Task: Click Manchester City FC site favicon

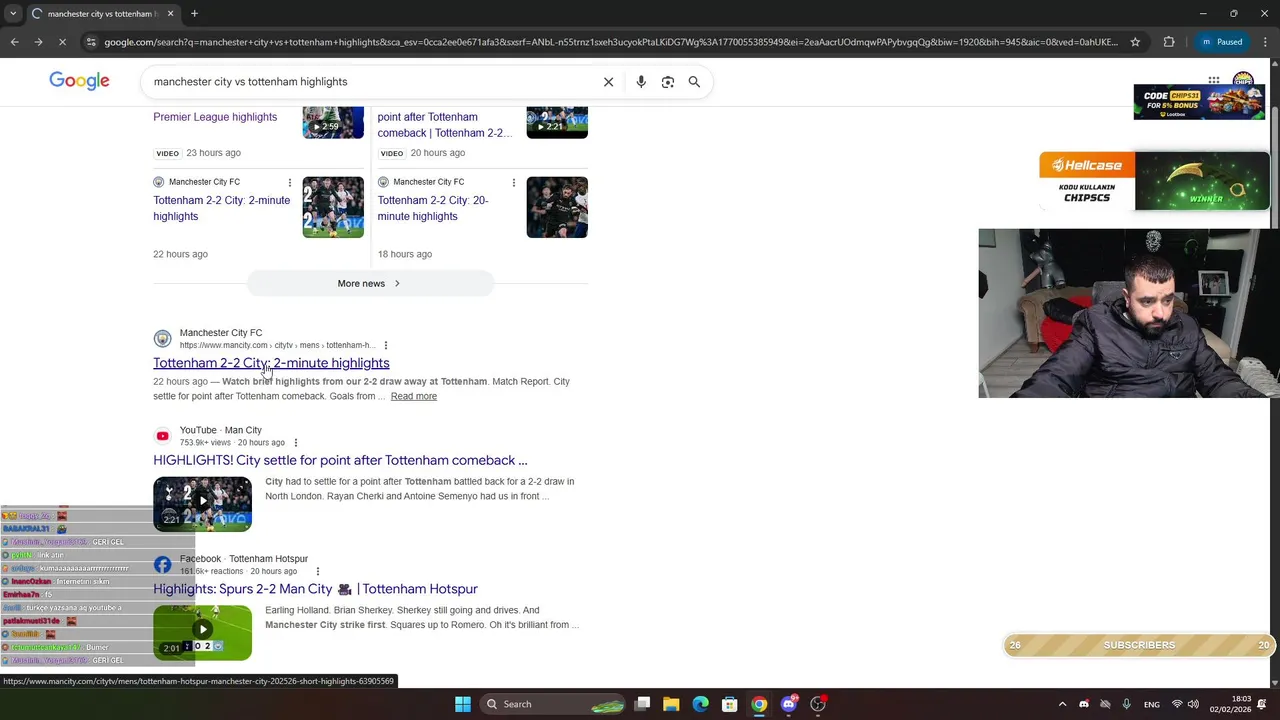Action: click(x=162, y=339)
